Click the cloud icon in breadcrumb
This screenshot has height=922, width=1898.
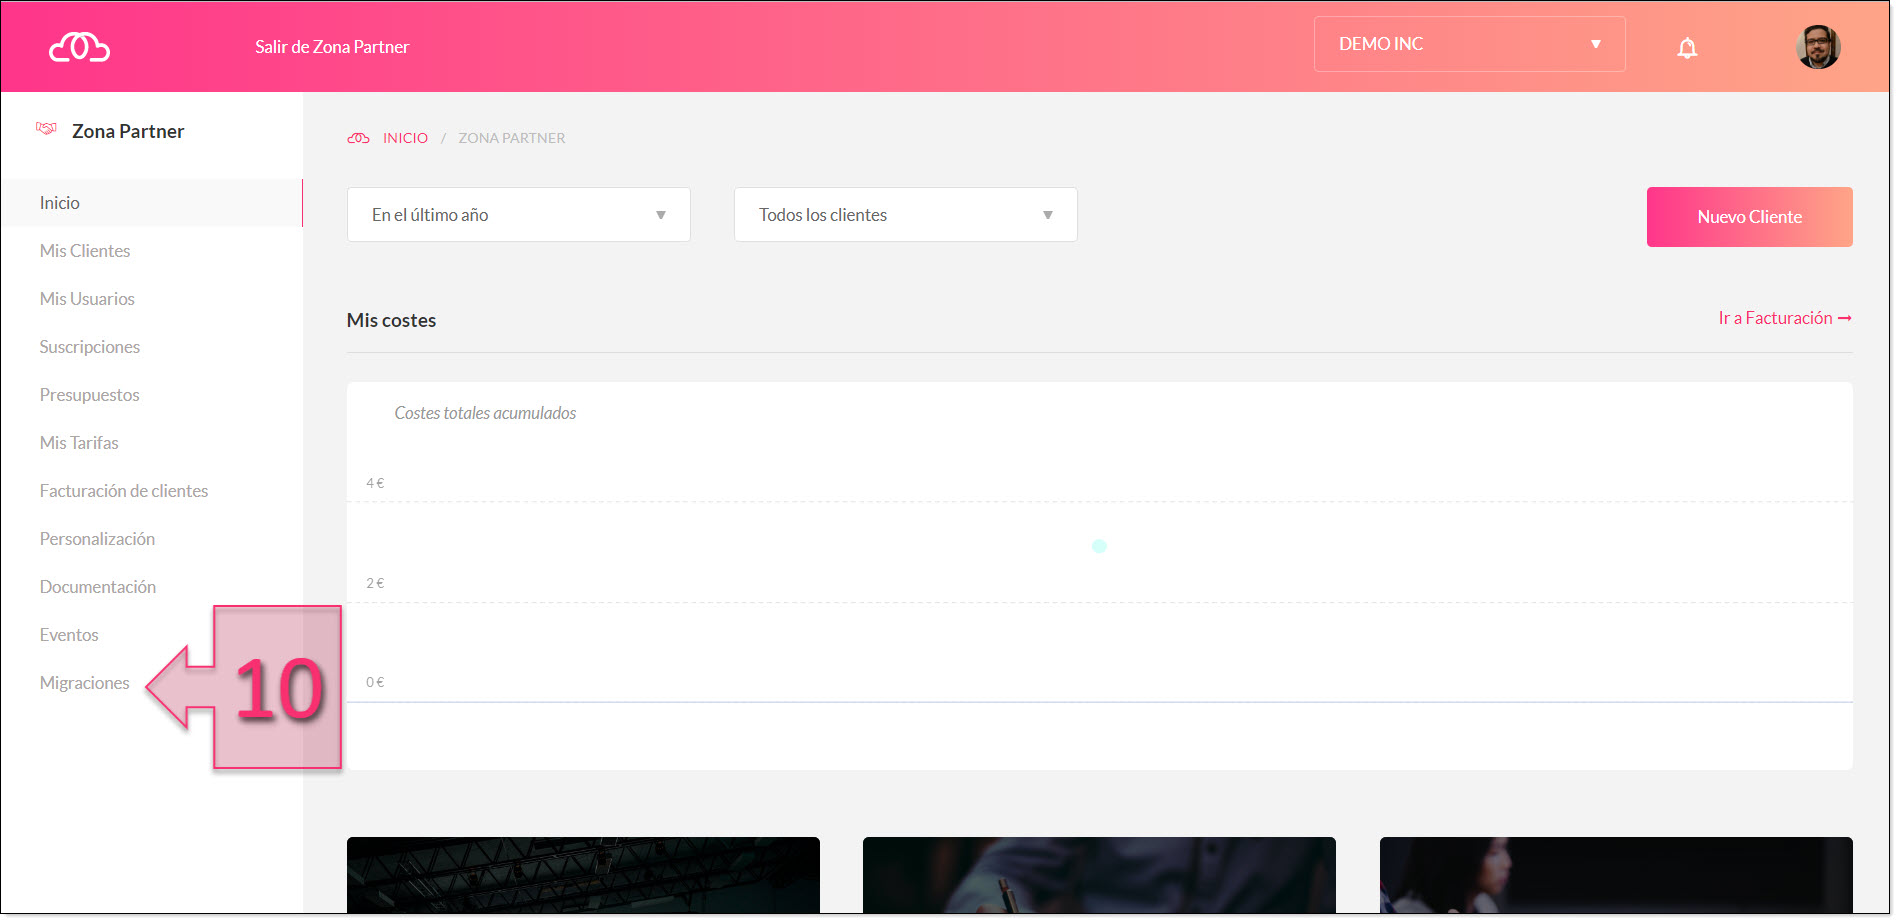tap(358, 138)
